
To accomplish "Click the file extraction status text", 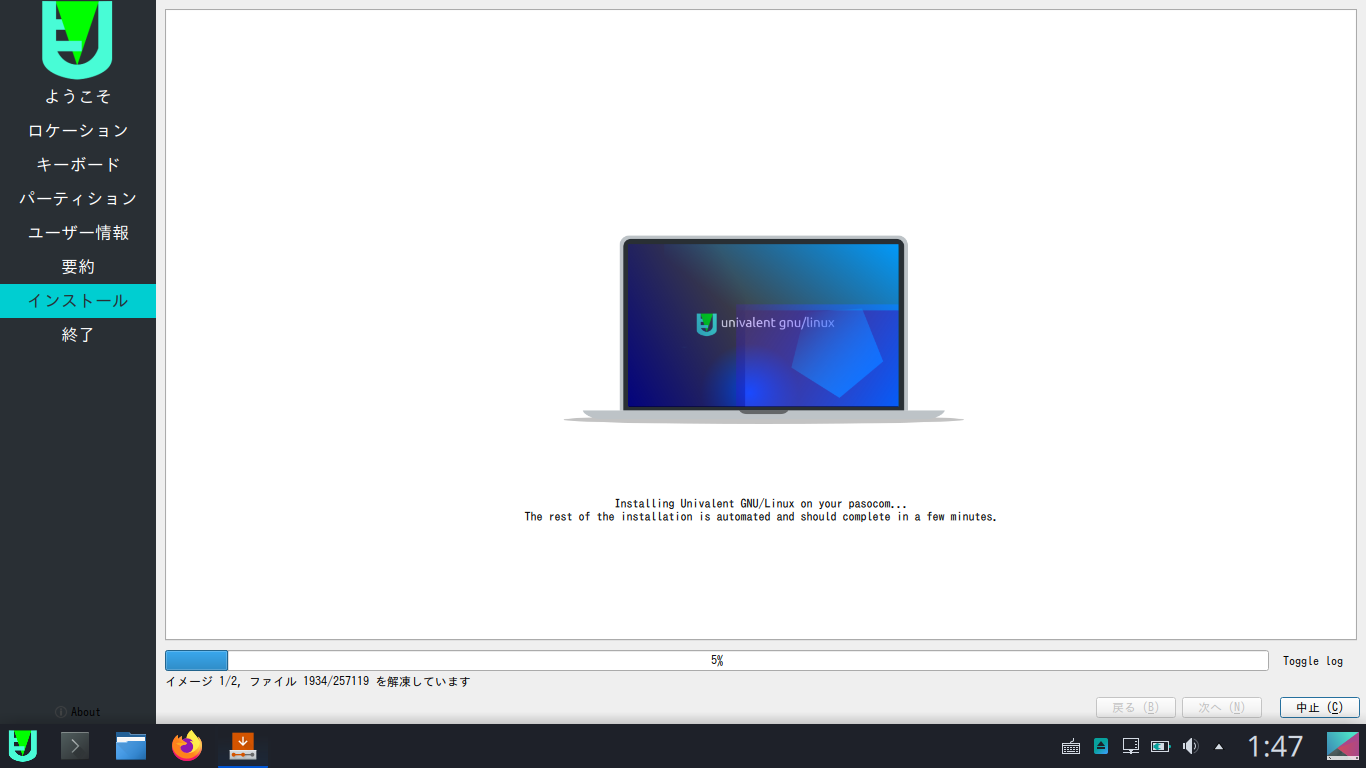I will (318, 682).
